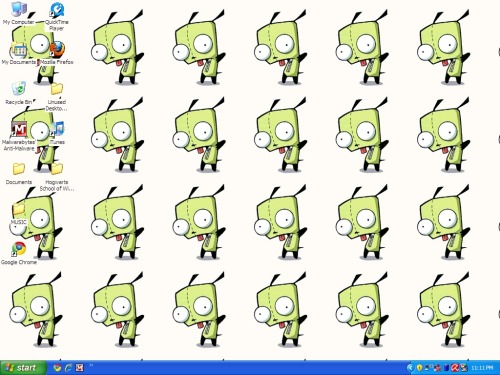Expand hidden Quick Launch items chevron

point(91,366)
